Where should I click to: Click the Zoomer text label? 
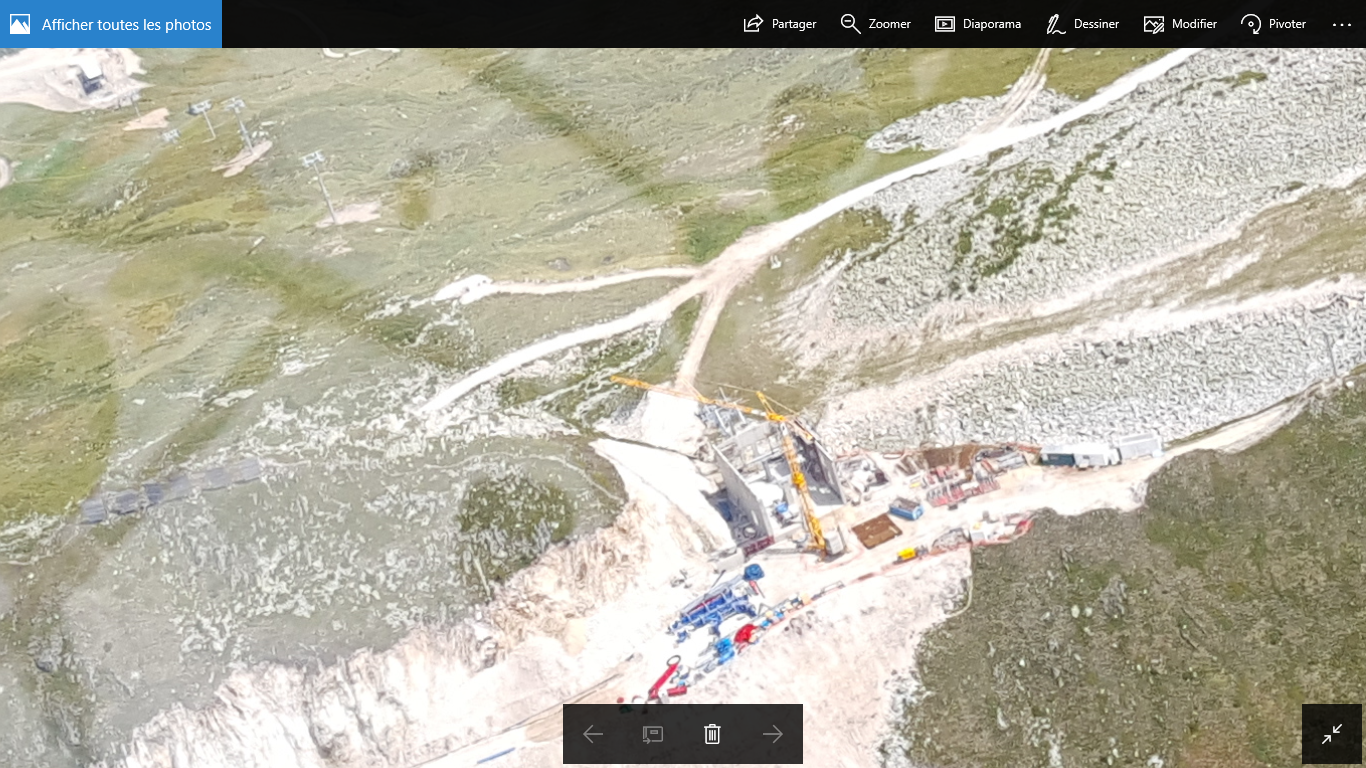point(889,24)
